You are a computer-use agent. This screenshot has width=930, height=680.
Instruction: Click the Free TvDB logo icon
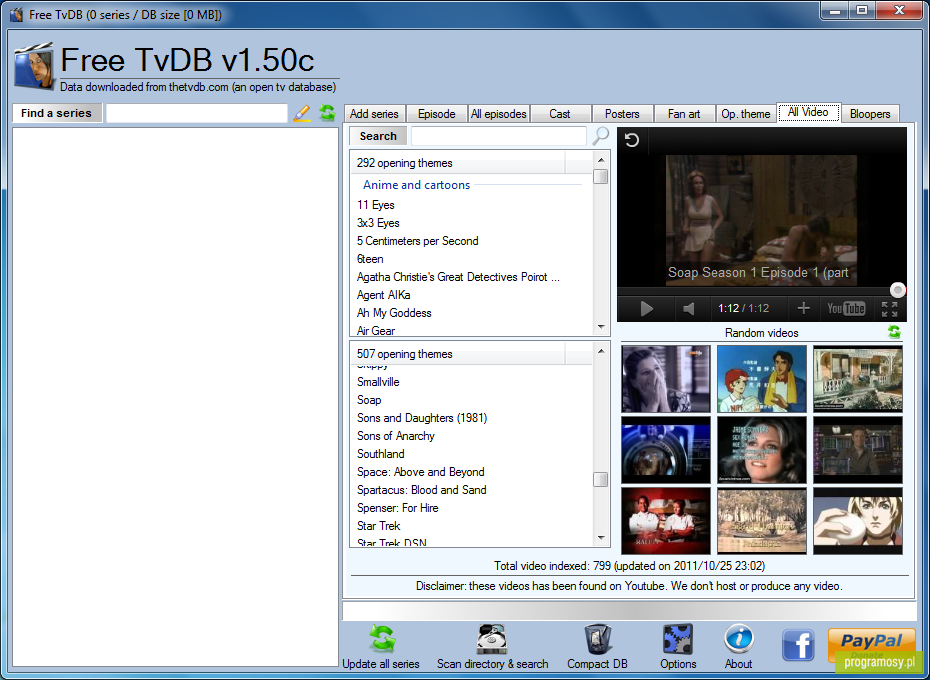pyautogui.click(x=34, y=66)
